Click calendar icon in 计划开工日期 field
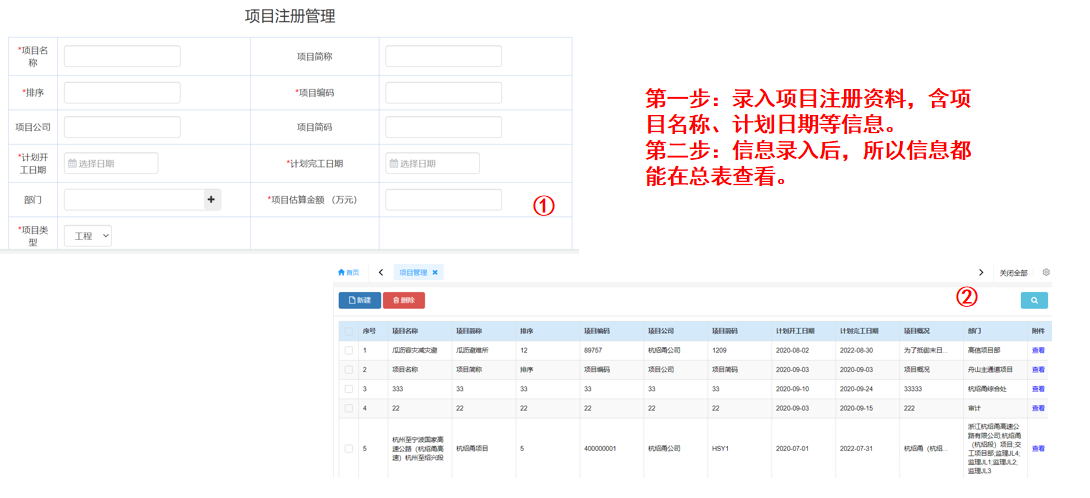Screen dimensions: 1090x498 72,164
